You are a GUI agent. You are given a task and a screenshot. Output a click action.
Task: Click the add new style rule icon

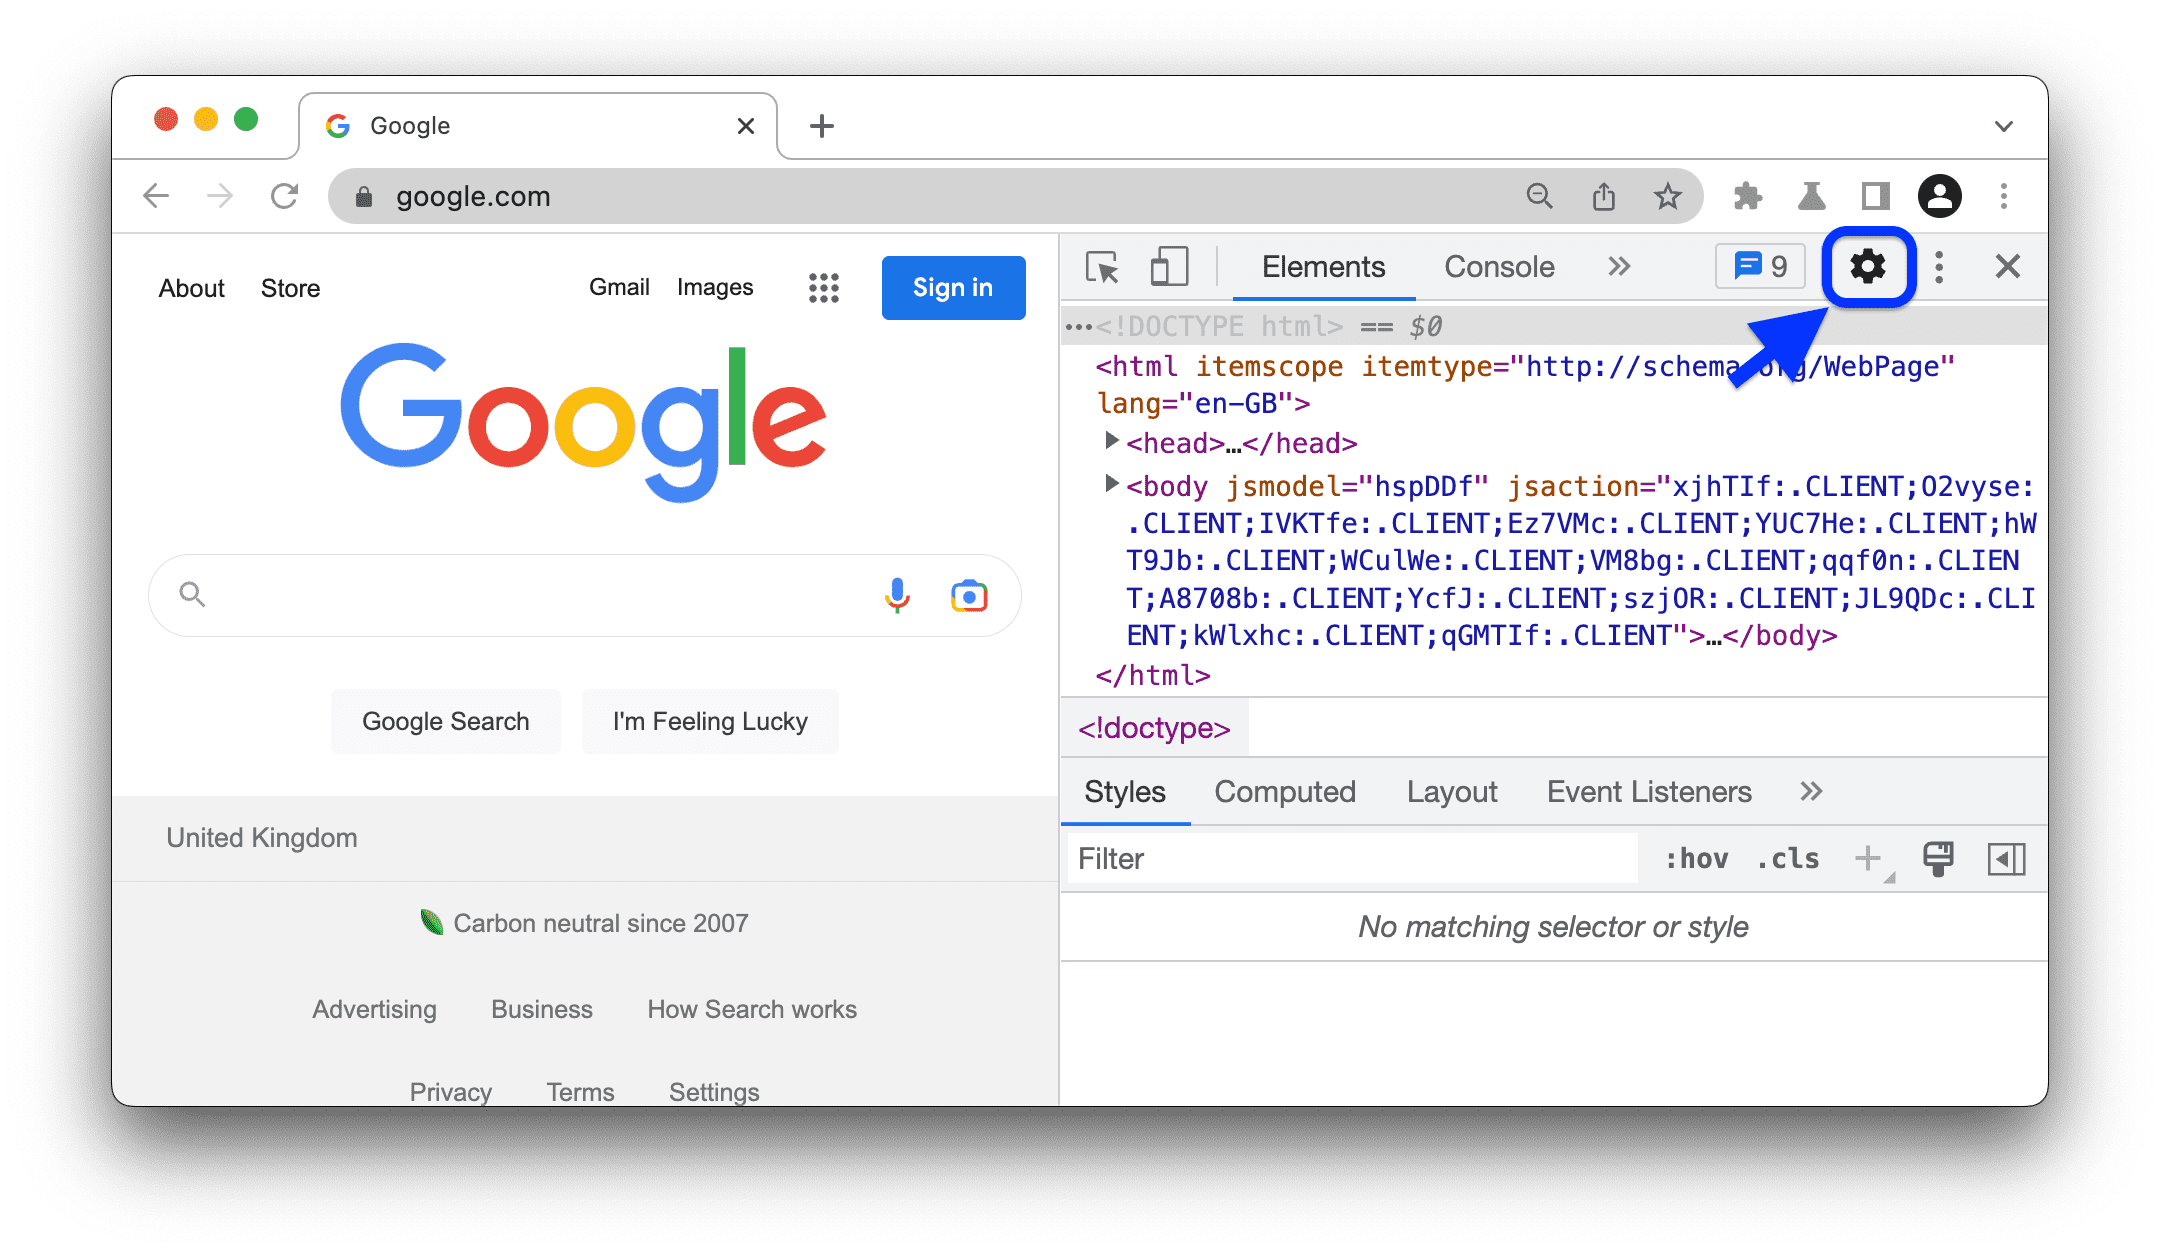1873,858
